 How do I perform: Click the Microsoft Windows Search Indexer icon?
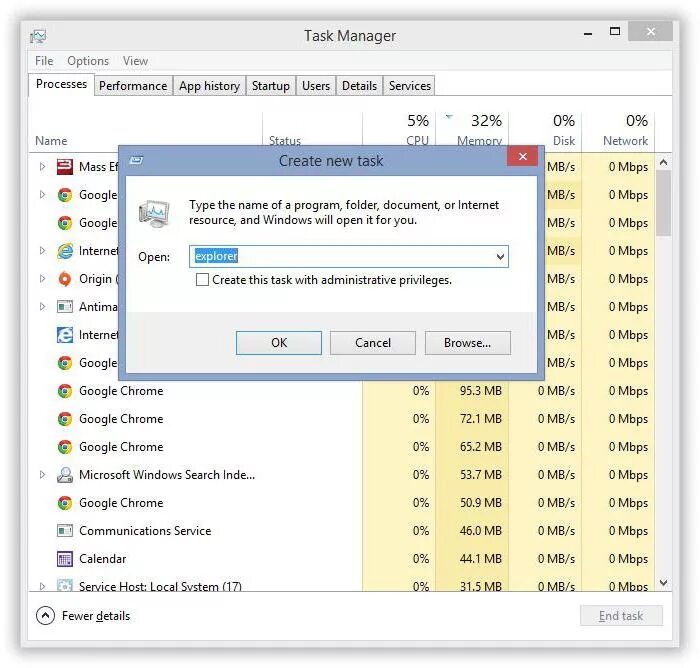[x=65, y=475]
